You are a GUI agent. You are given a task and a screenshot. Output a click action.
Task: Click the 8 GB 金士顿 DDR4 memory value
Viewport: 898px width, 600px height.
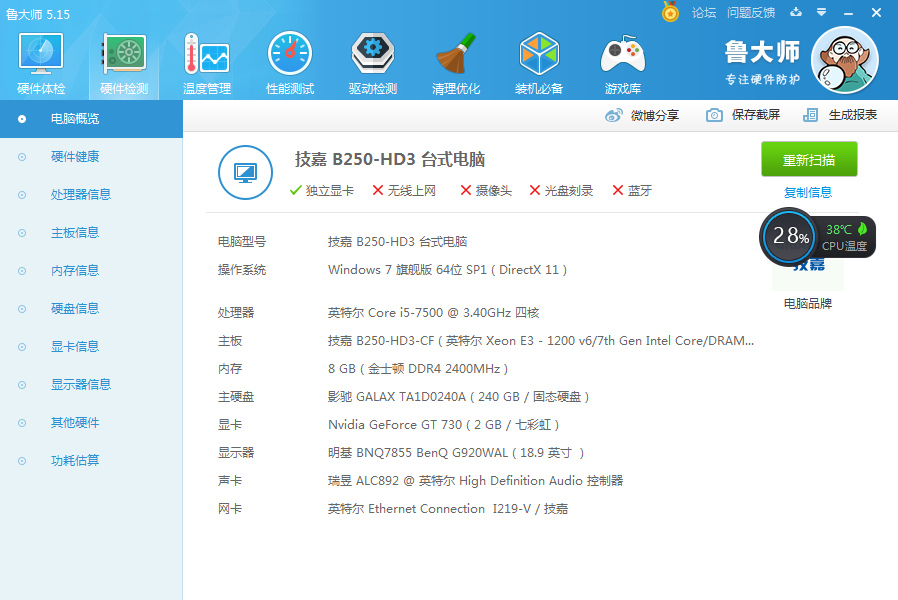point(418,369)
